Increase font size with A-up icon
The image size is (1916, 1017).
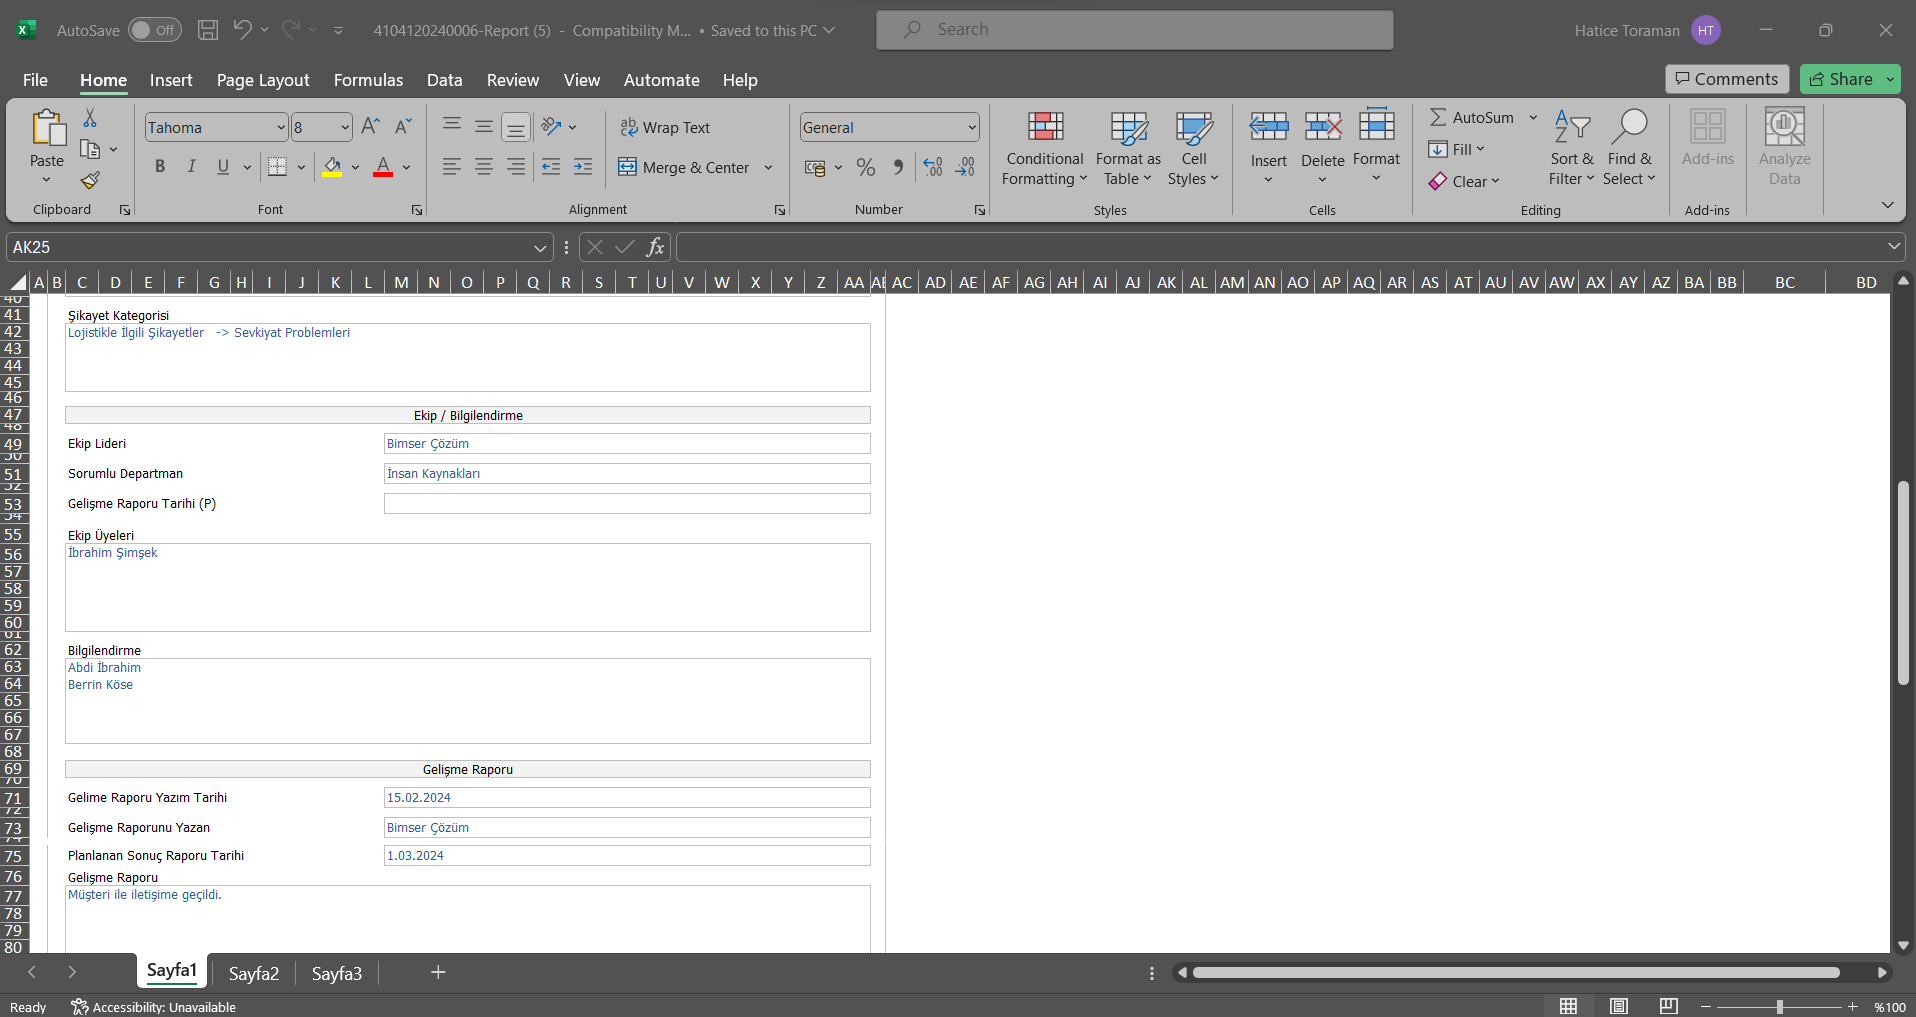tap(370, 127)
